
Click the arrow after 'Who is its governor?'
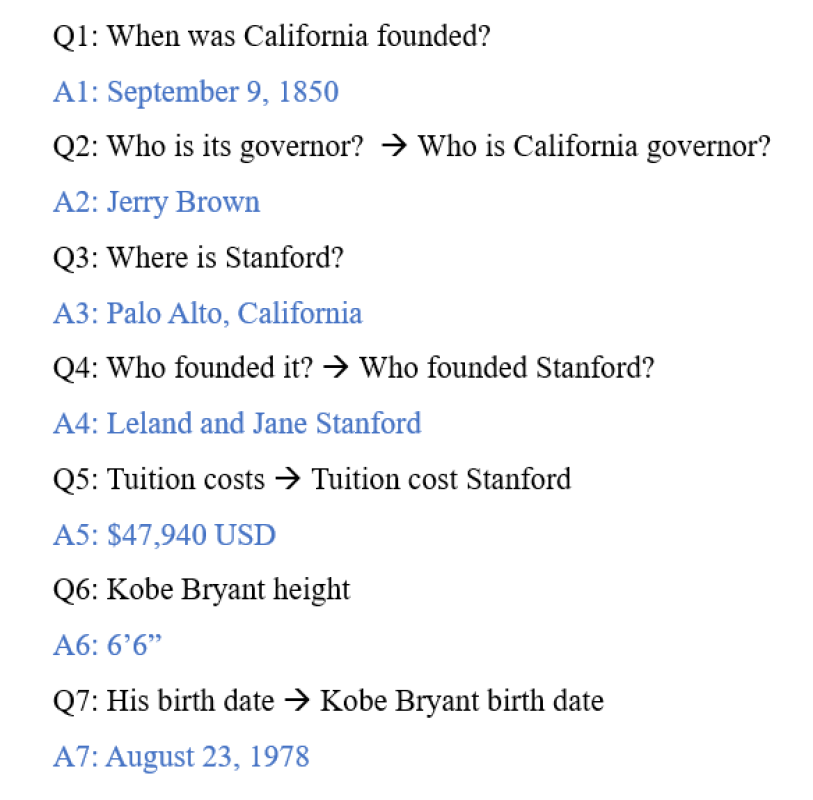coord(391,147)
